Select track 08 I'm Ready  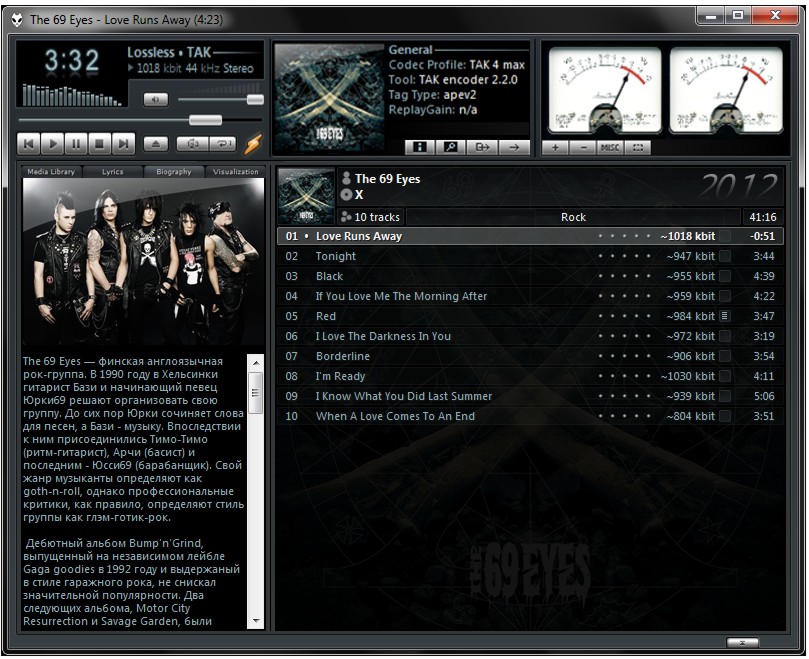(530, 376)
